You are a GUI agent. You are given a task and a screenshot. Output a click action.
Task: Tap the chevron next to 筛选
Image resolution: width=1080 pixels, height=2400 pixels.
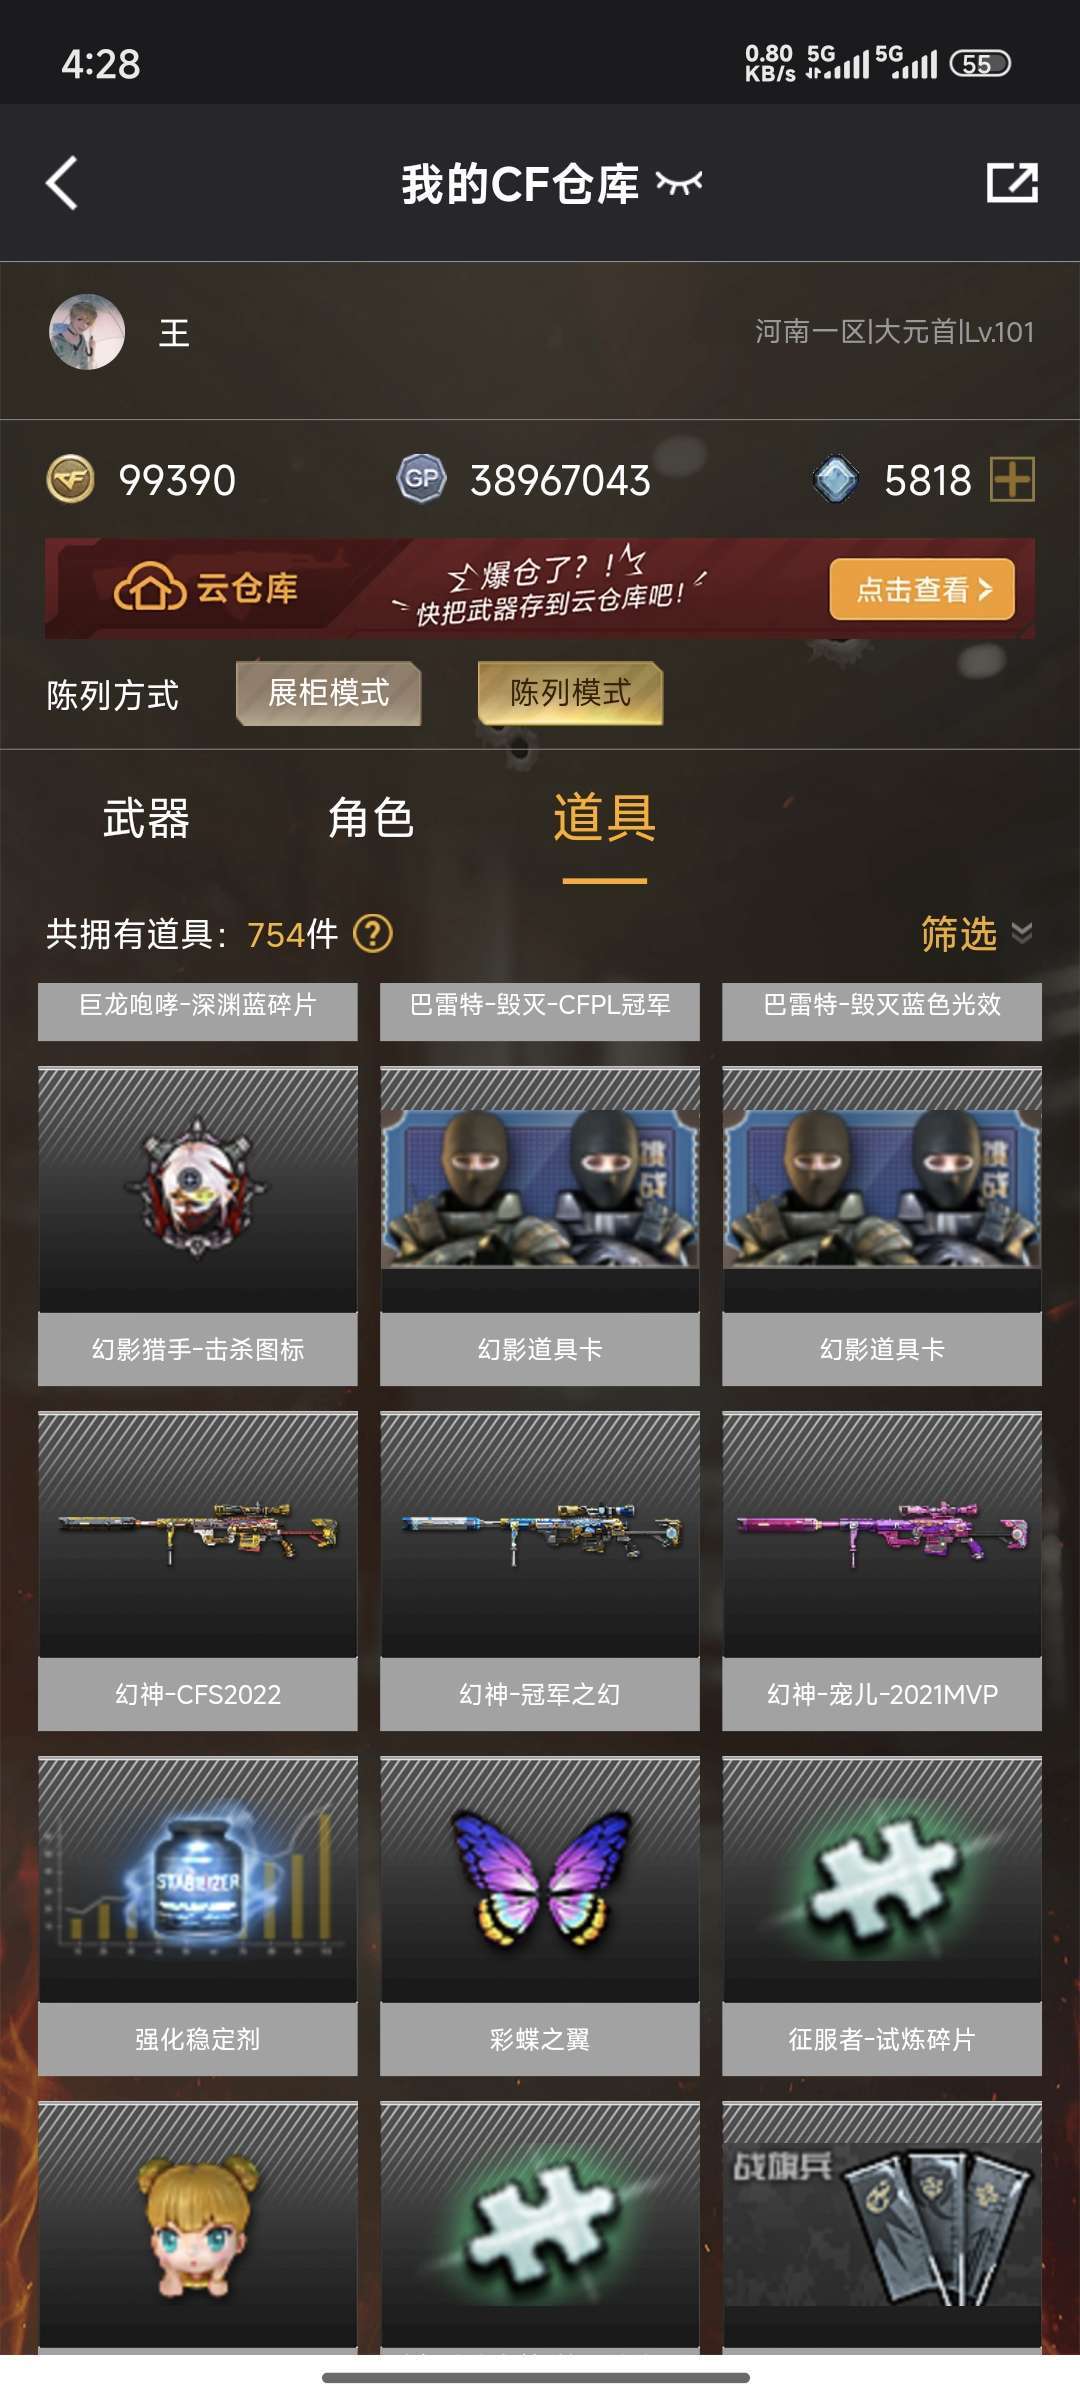point(1022,934)
